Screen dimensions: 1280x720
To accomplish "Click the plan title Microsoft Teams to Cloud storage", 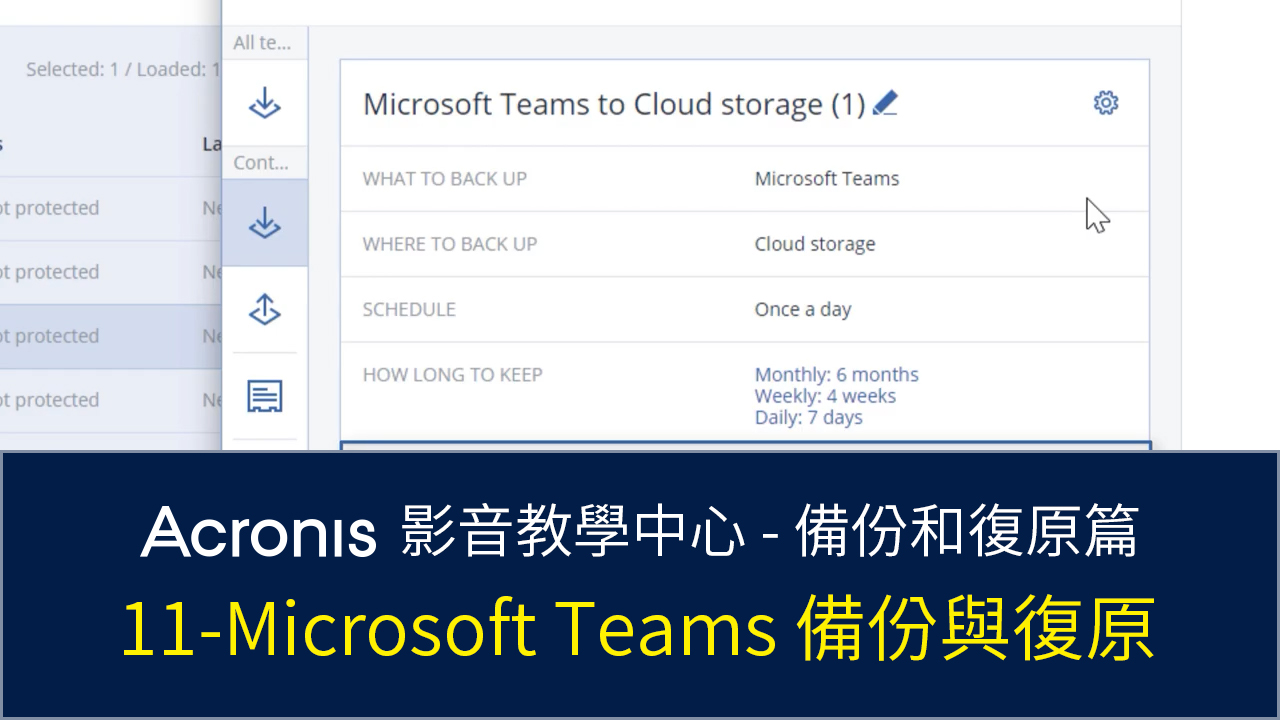I will click(613, 104).
